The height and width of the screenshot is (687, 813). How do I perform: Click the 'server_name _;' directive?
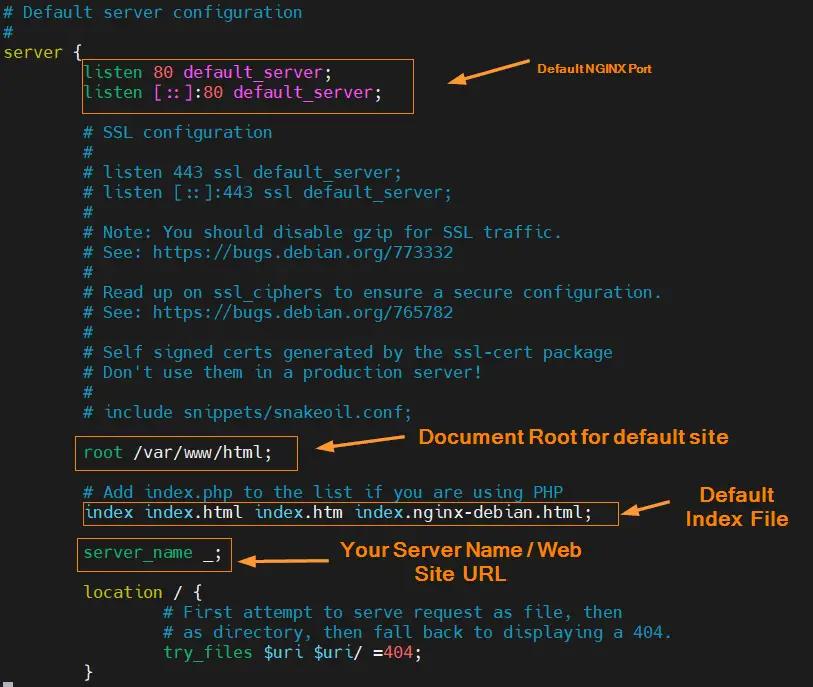tap(152, 553)
